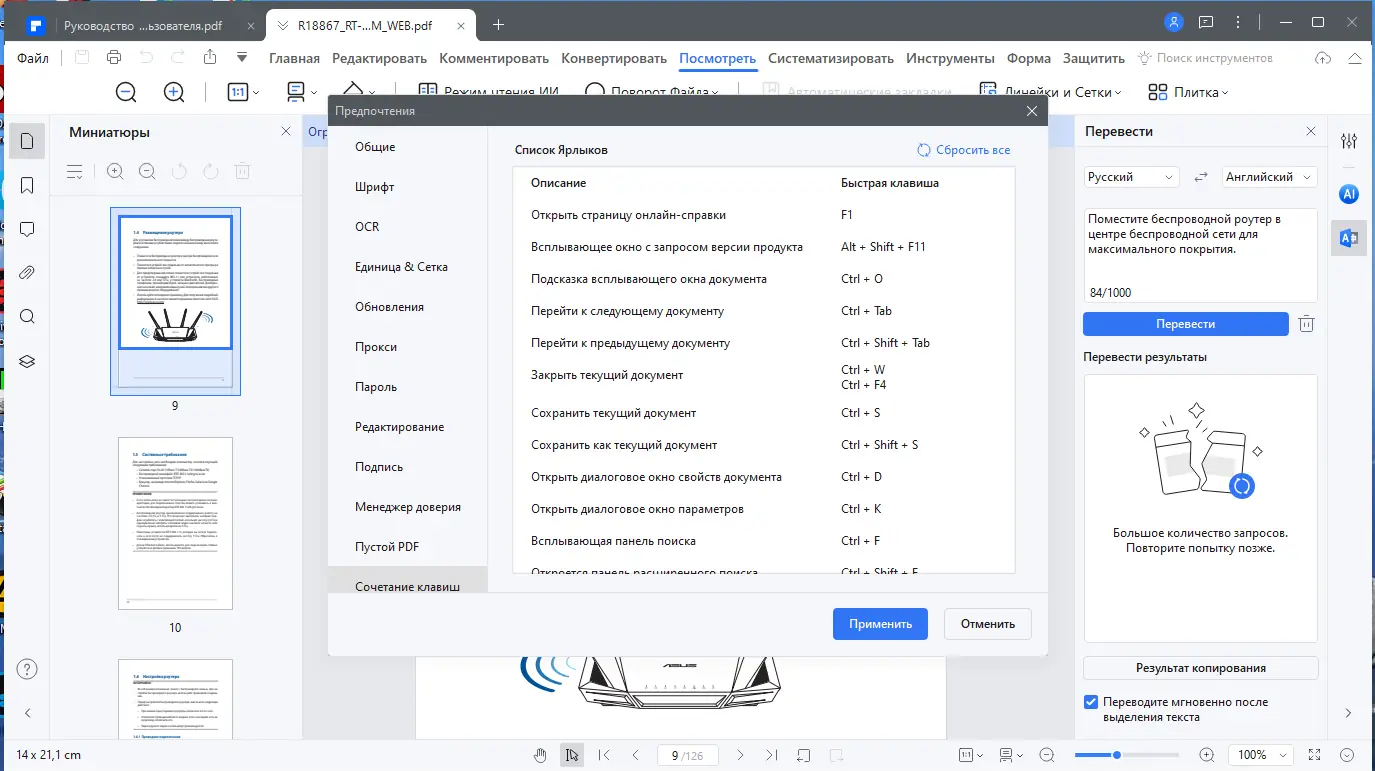Open the Bookmarks panel in left sidebar
This screenshot has width=1375, height=771.
point(27,185)
